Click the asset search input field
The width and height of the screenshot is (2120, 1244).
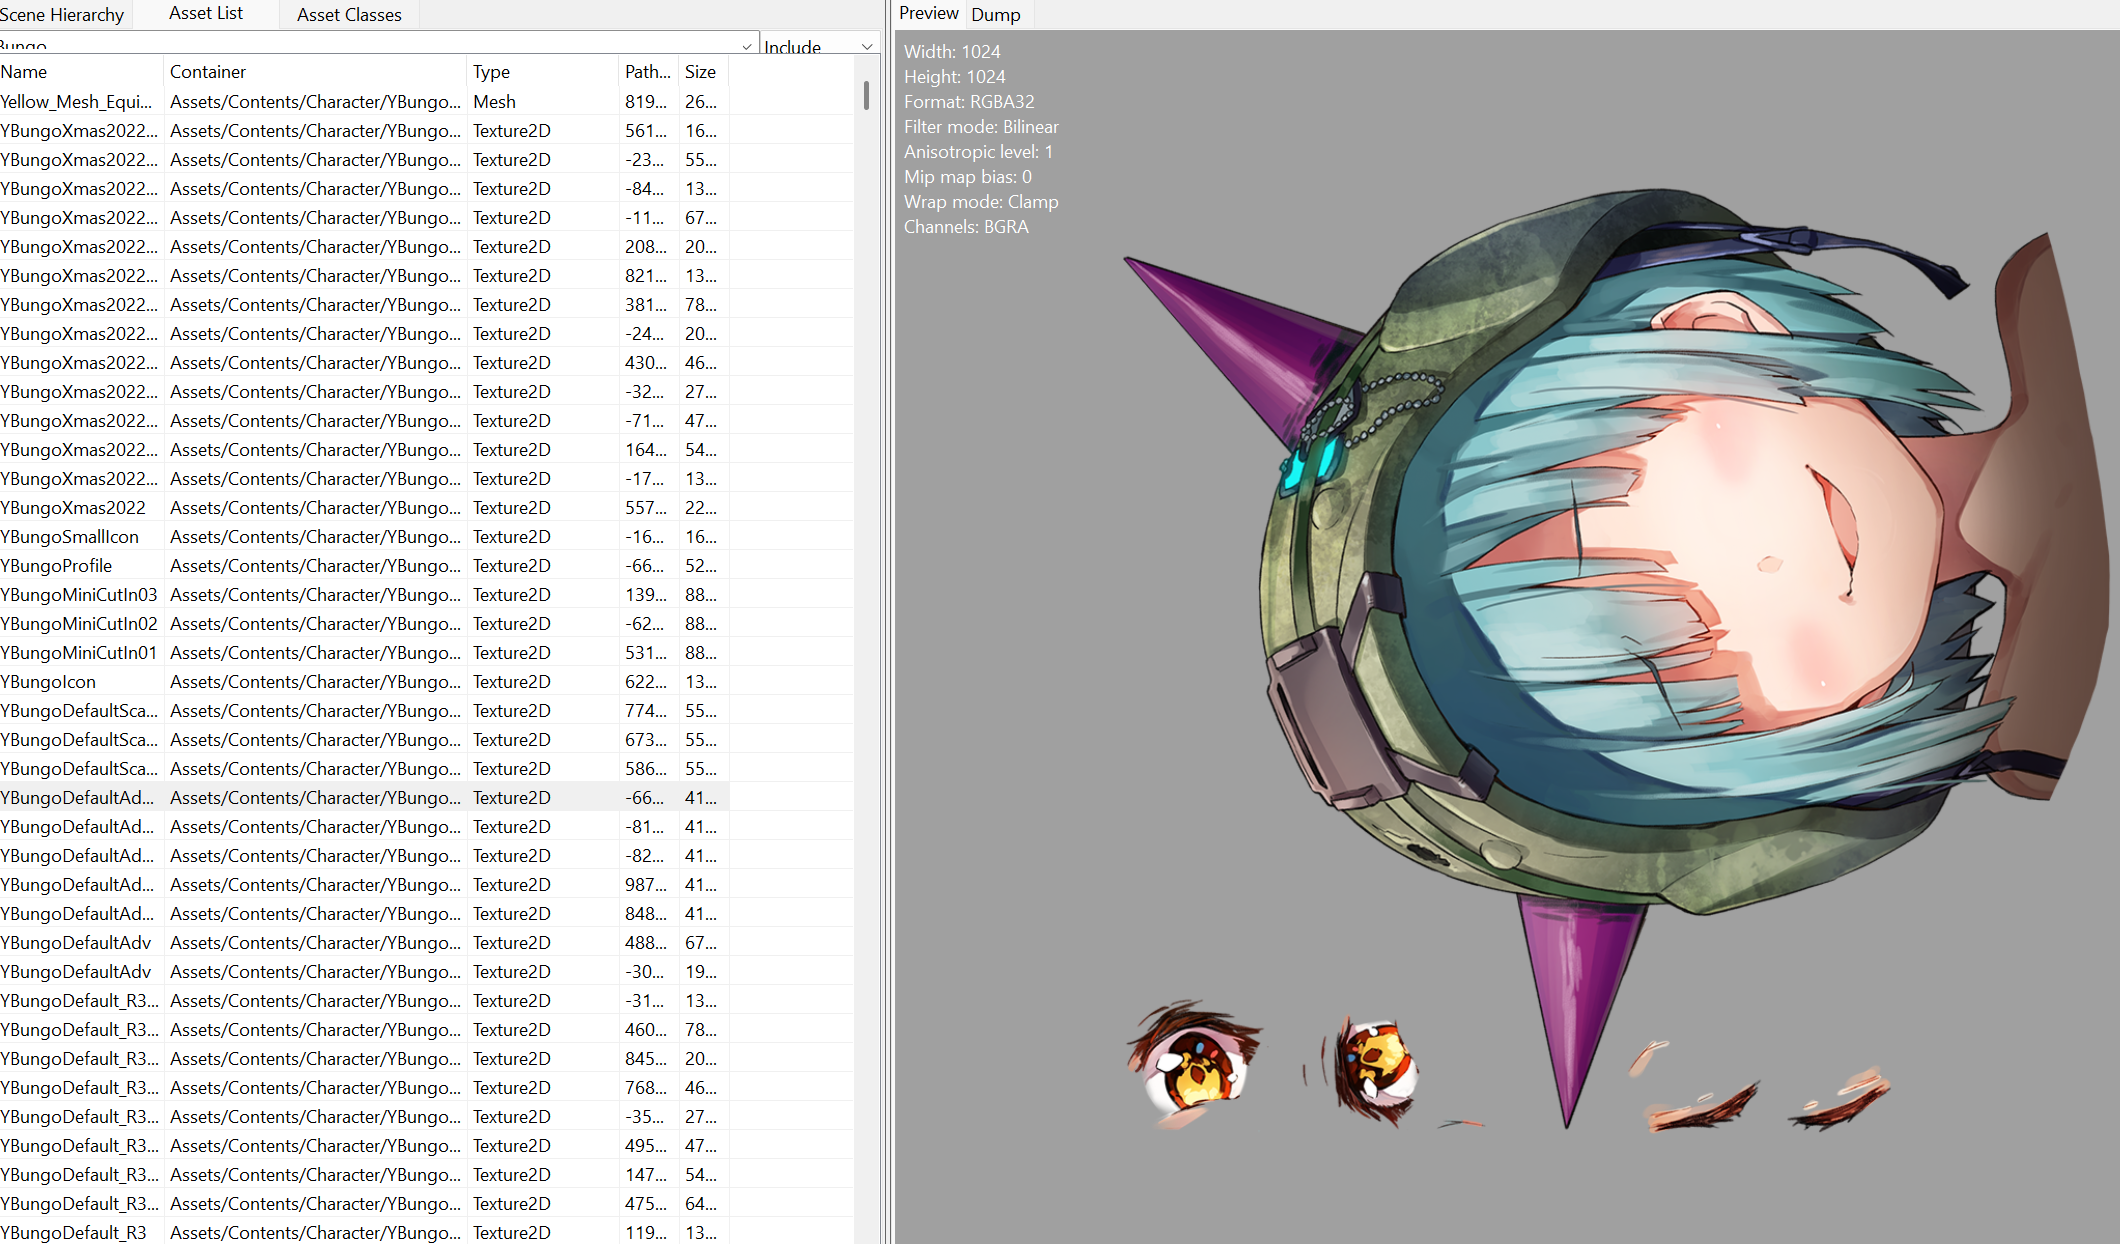click(x=370, y=45)
